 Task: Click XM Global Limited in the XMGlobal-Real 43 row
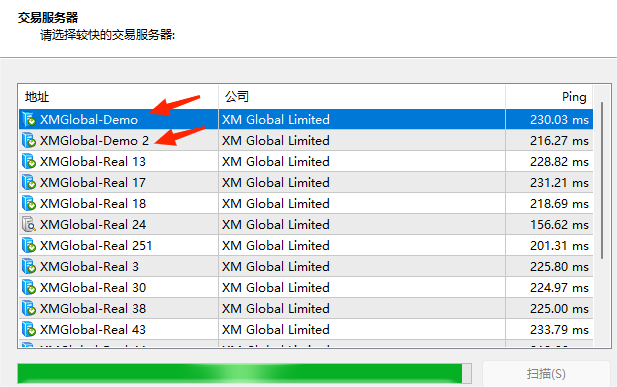click(275, 329)
